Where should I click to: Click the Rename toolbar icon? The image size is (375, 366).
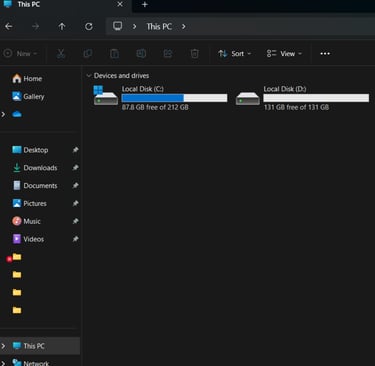[141, 53]
